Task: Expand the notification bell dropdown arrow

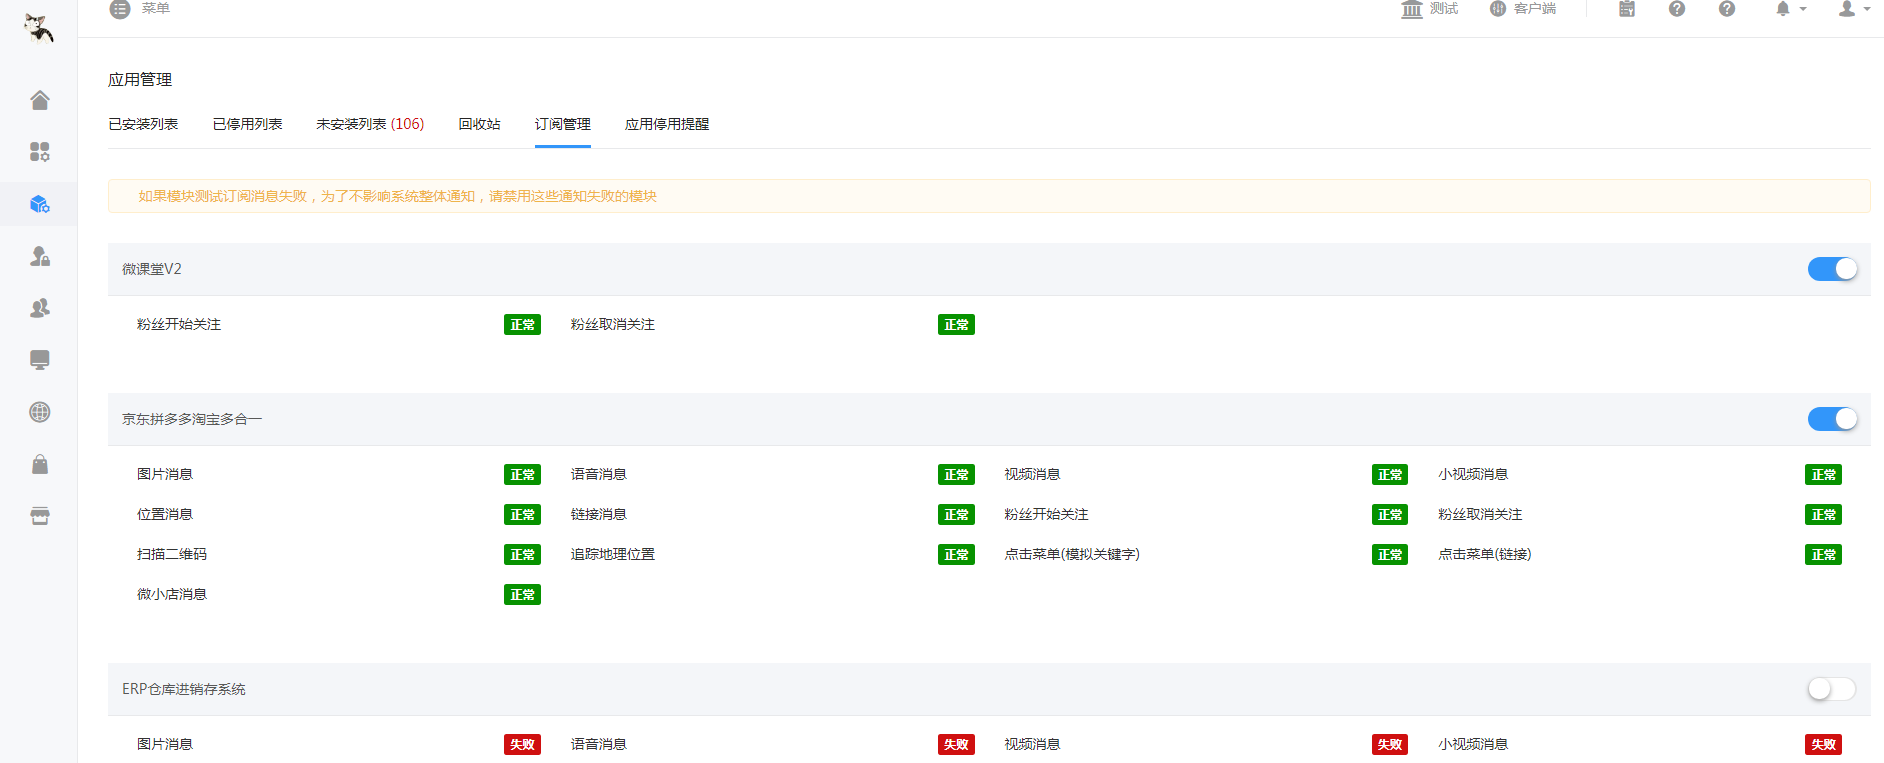Action: point(1803,9)
